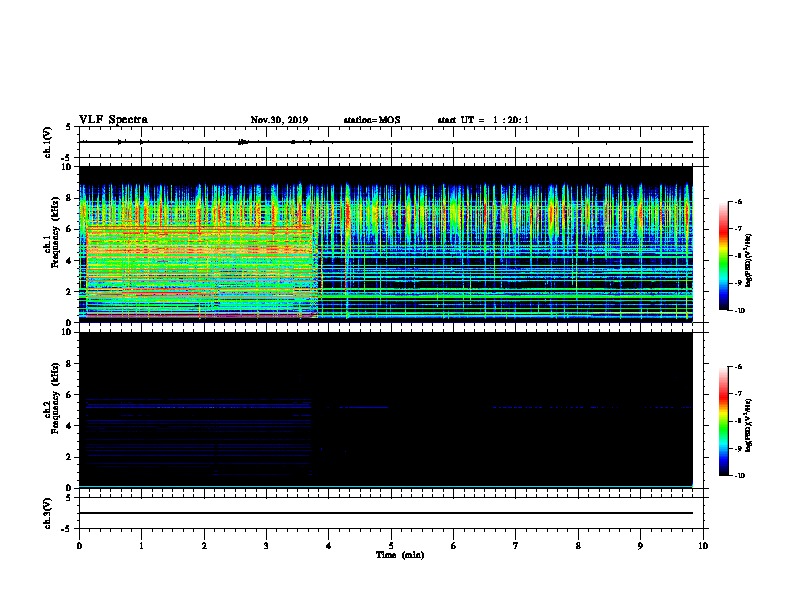
Task: Click the '8' tick on the time axis
Action: tap(578, 546)
